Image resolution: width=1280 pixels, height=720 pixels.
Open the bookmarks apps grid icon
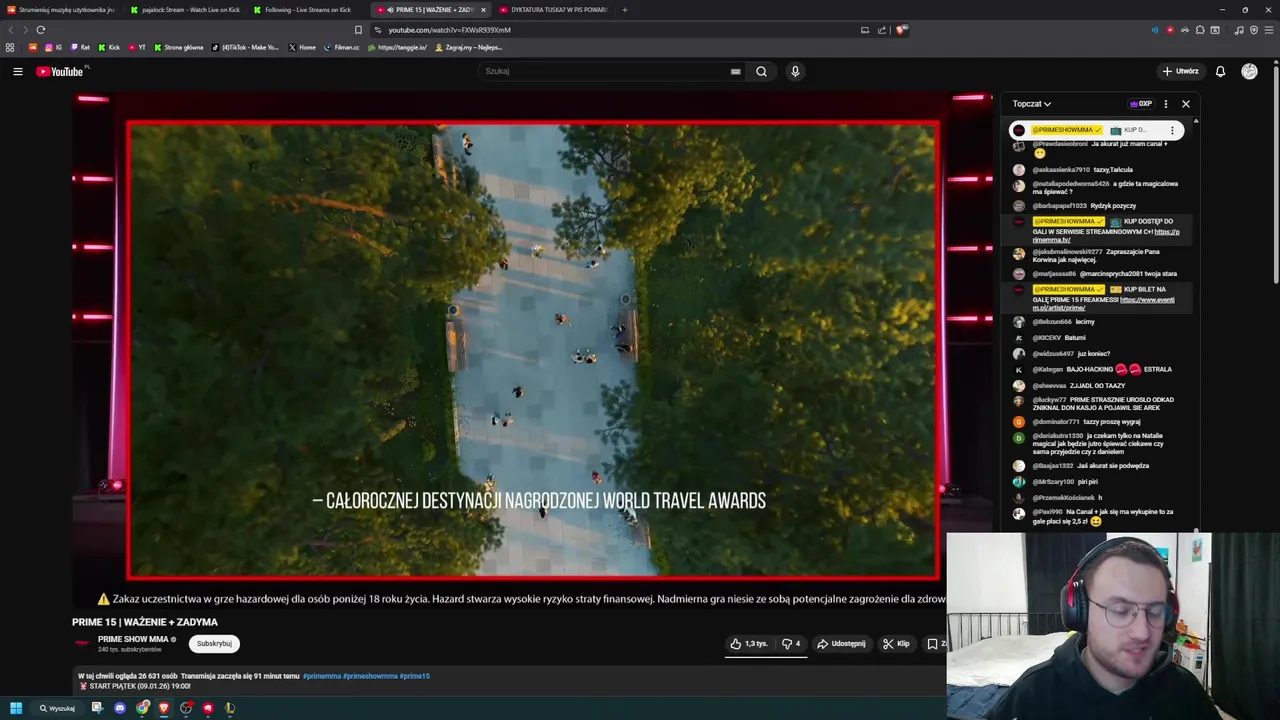(x=10, y=47)
